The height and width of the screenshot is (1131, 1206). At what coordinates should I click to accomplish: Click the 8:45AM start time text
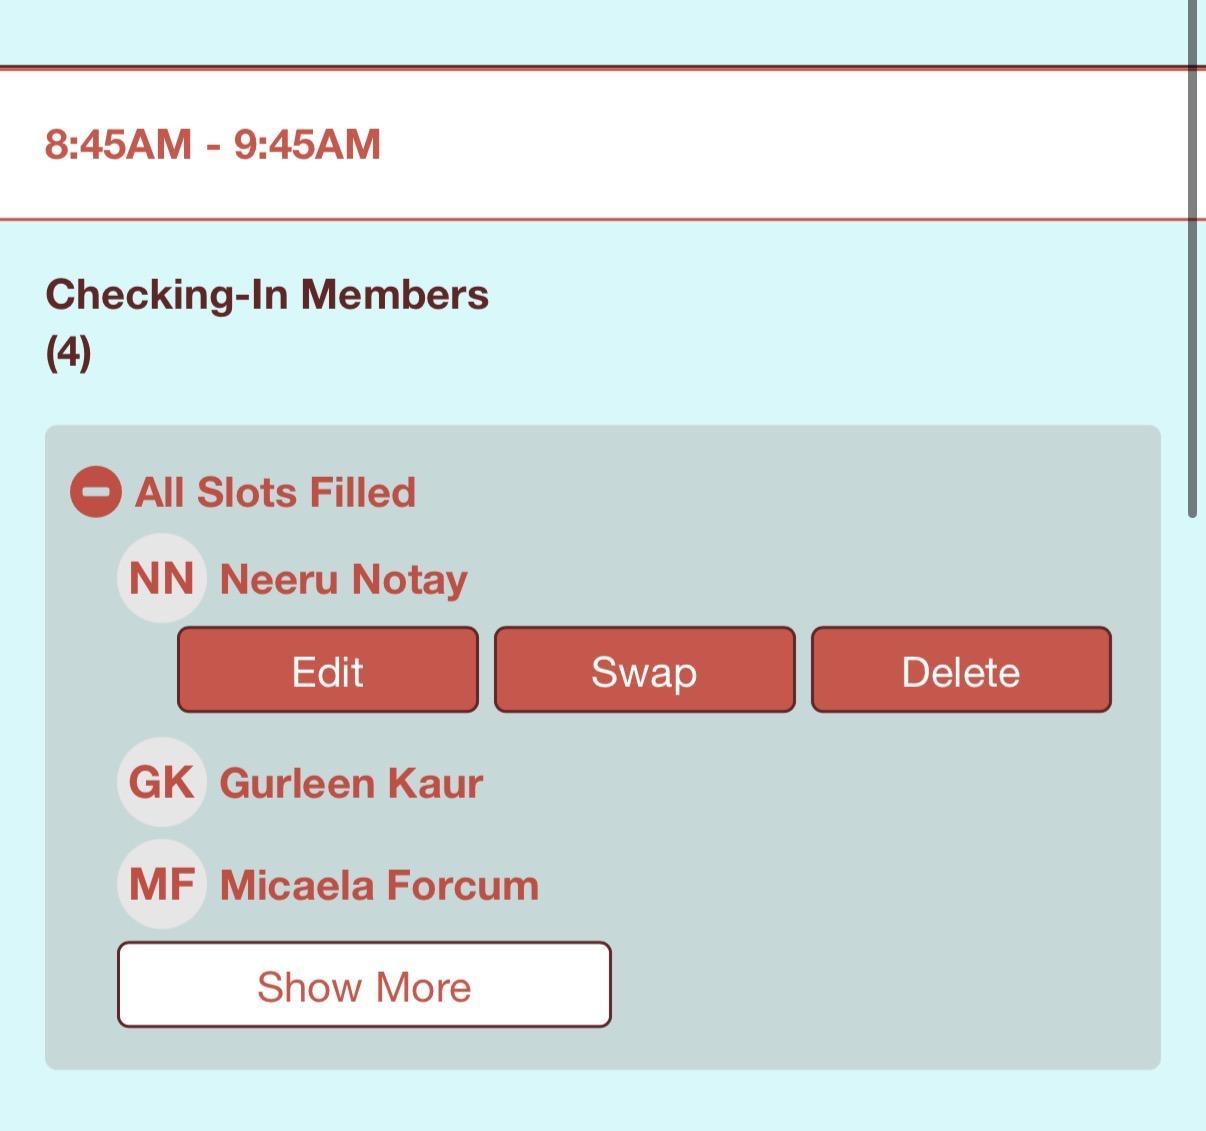pyautogui.click(x=118, y=144)
